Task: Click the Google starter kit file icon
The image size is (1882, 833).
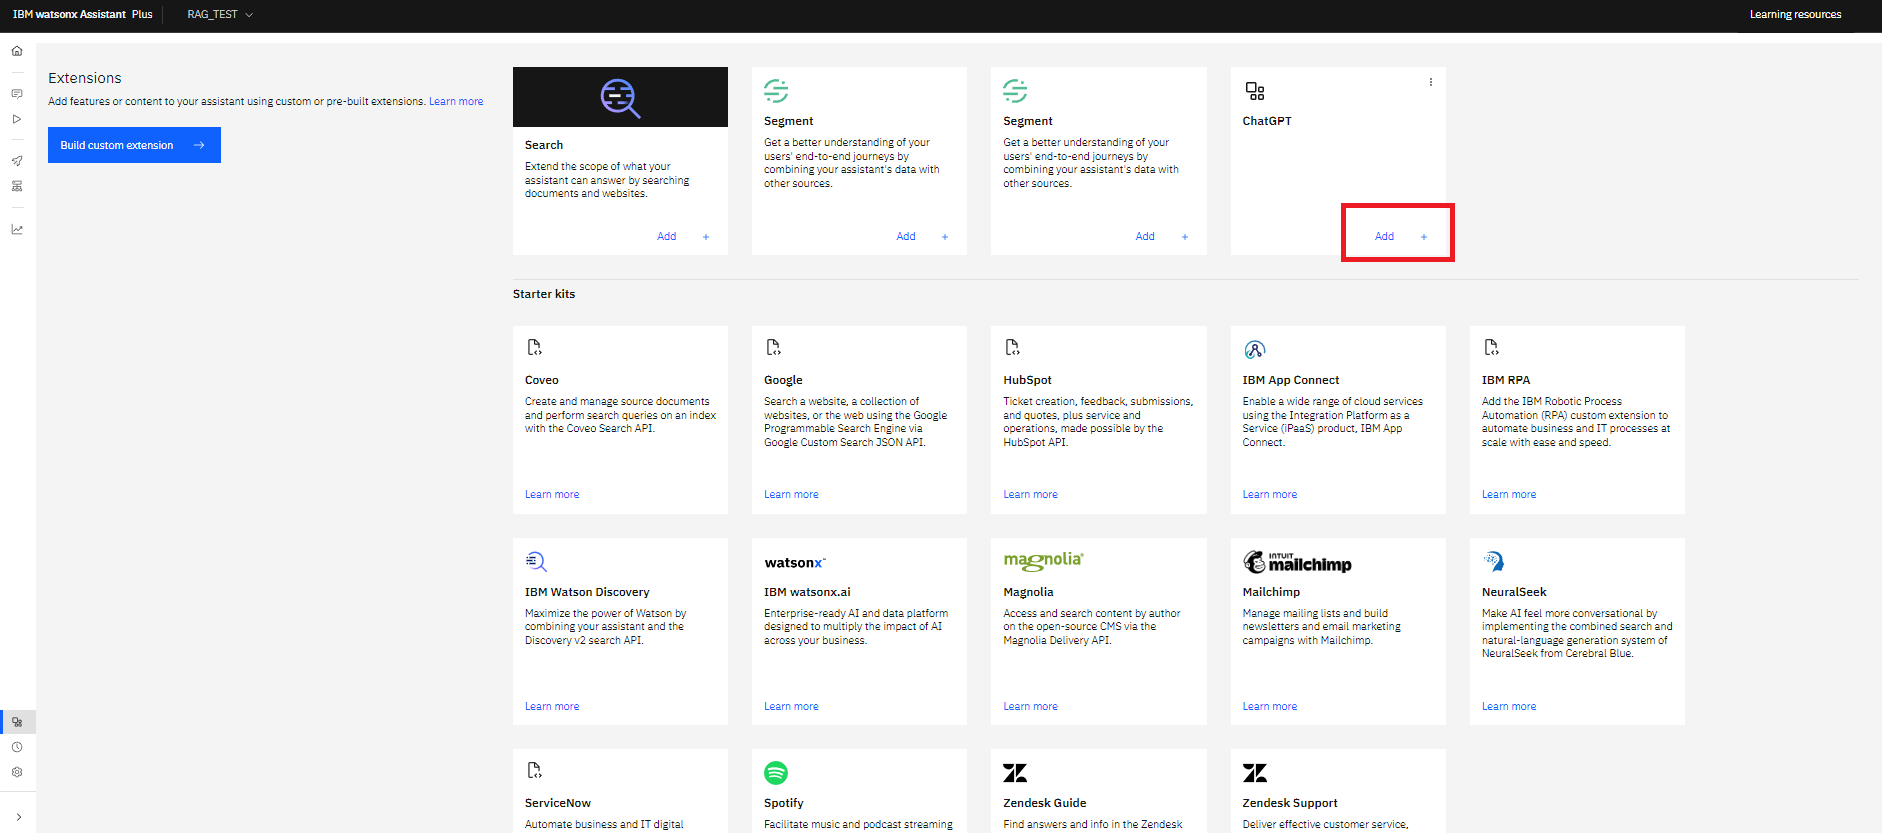Action: point(773,347)
